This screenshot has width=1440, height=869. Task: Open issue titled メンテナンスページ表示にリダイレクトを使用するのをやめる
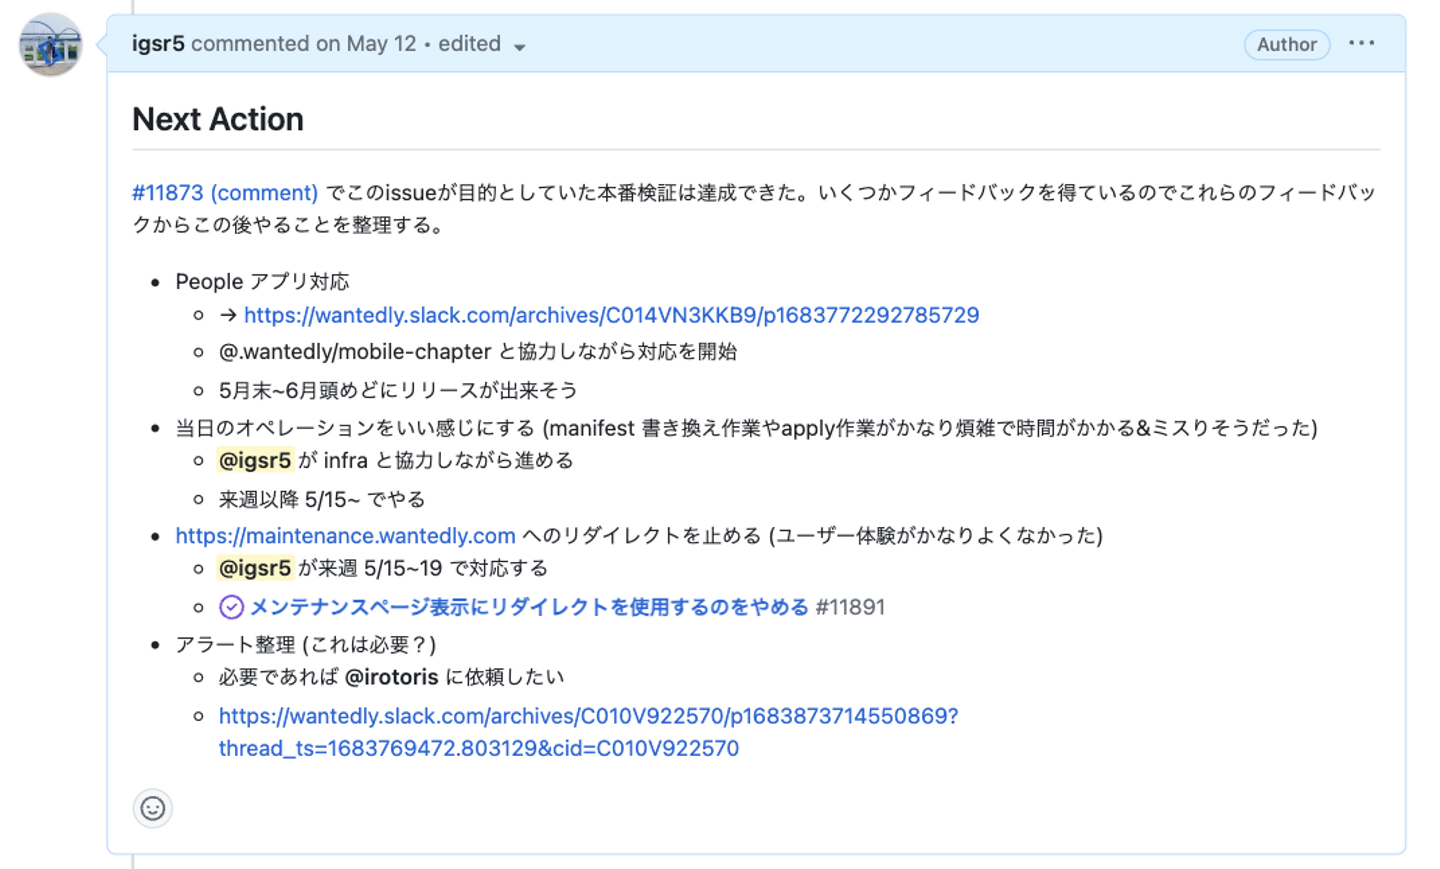[528, 607]
